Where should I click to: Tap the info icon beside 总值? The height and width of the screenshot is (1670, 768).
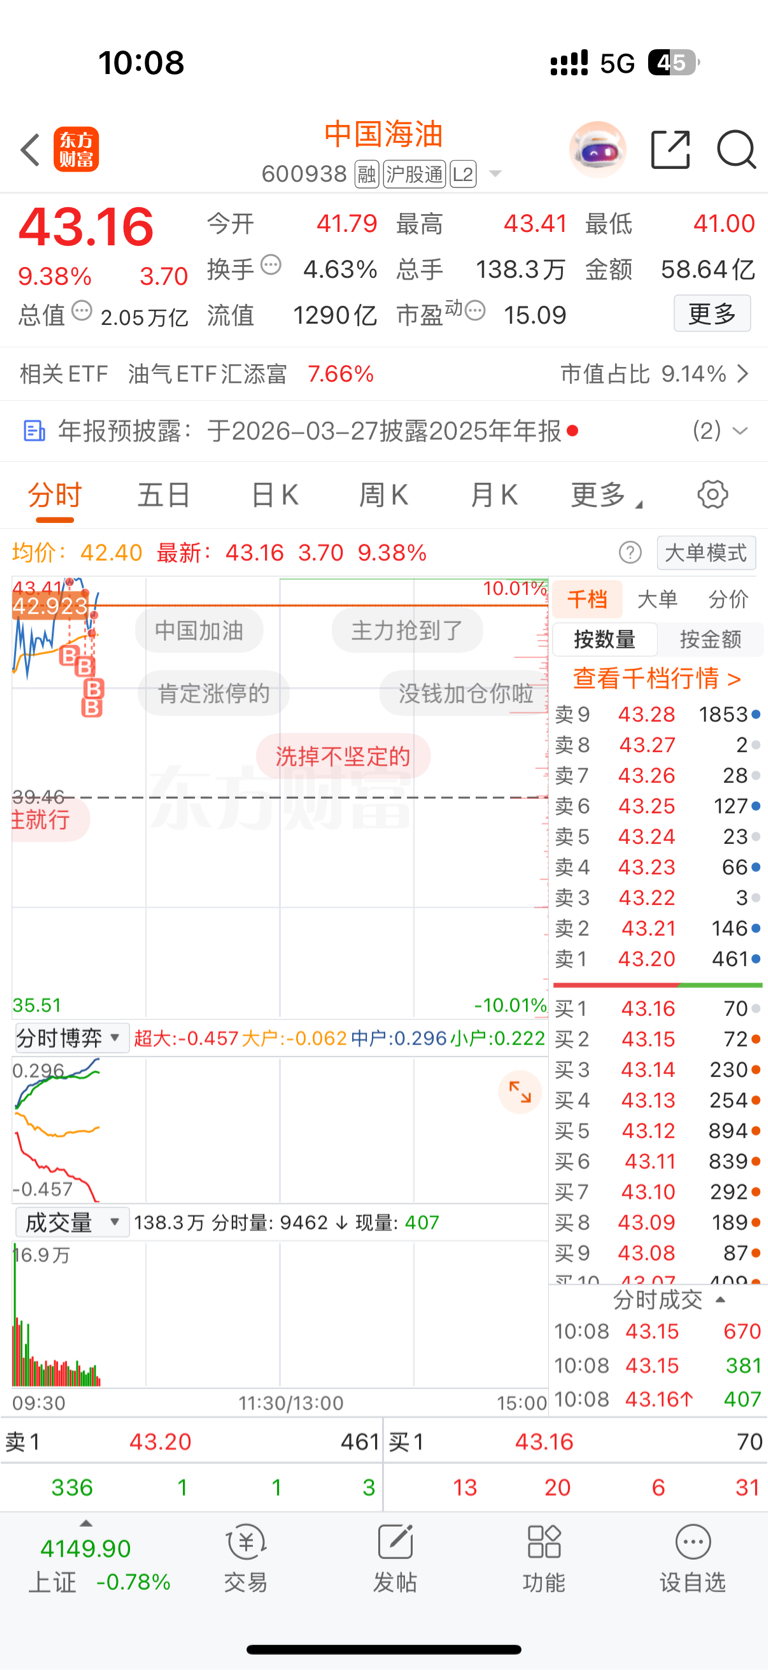(x=82, y=311)
